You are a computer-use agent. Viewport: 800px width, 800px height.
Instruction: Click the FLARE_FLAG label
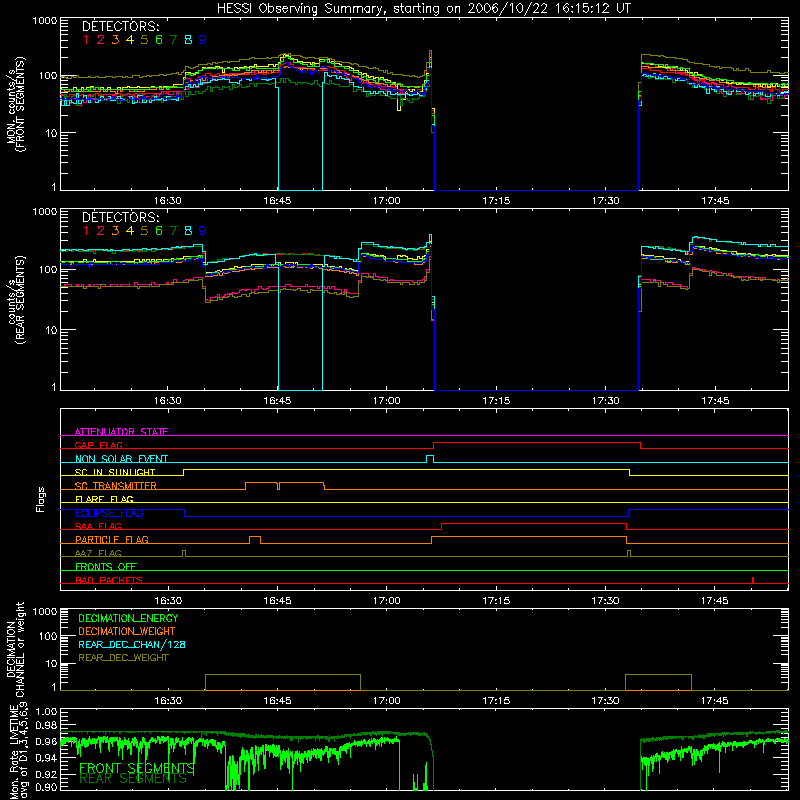pyautogui.click(x=104, y=499)
